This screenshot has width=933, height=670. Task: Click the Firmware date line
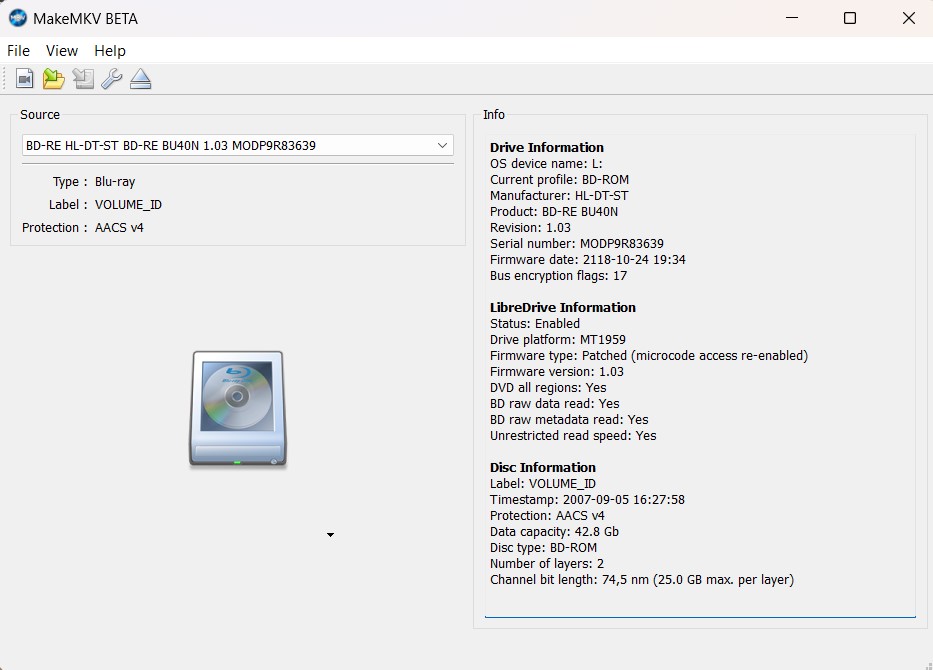[x=587, y=260]
